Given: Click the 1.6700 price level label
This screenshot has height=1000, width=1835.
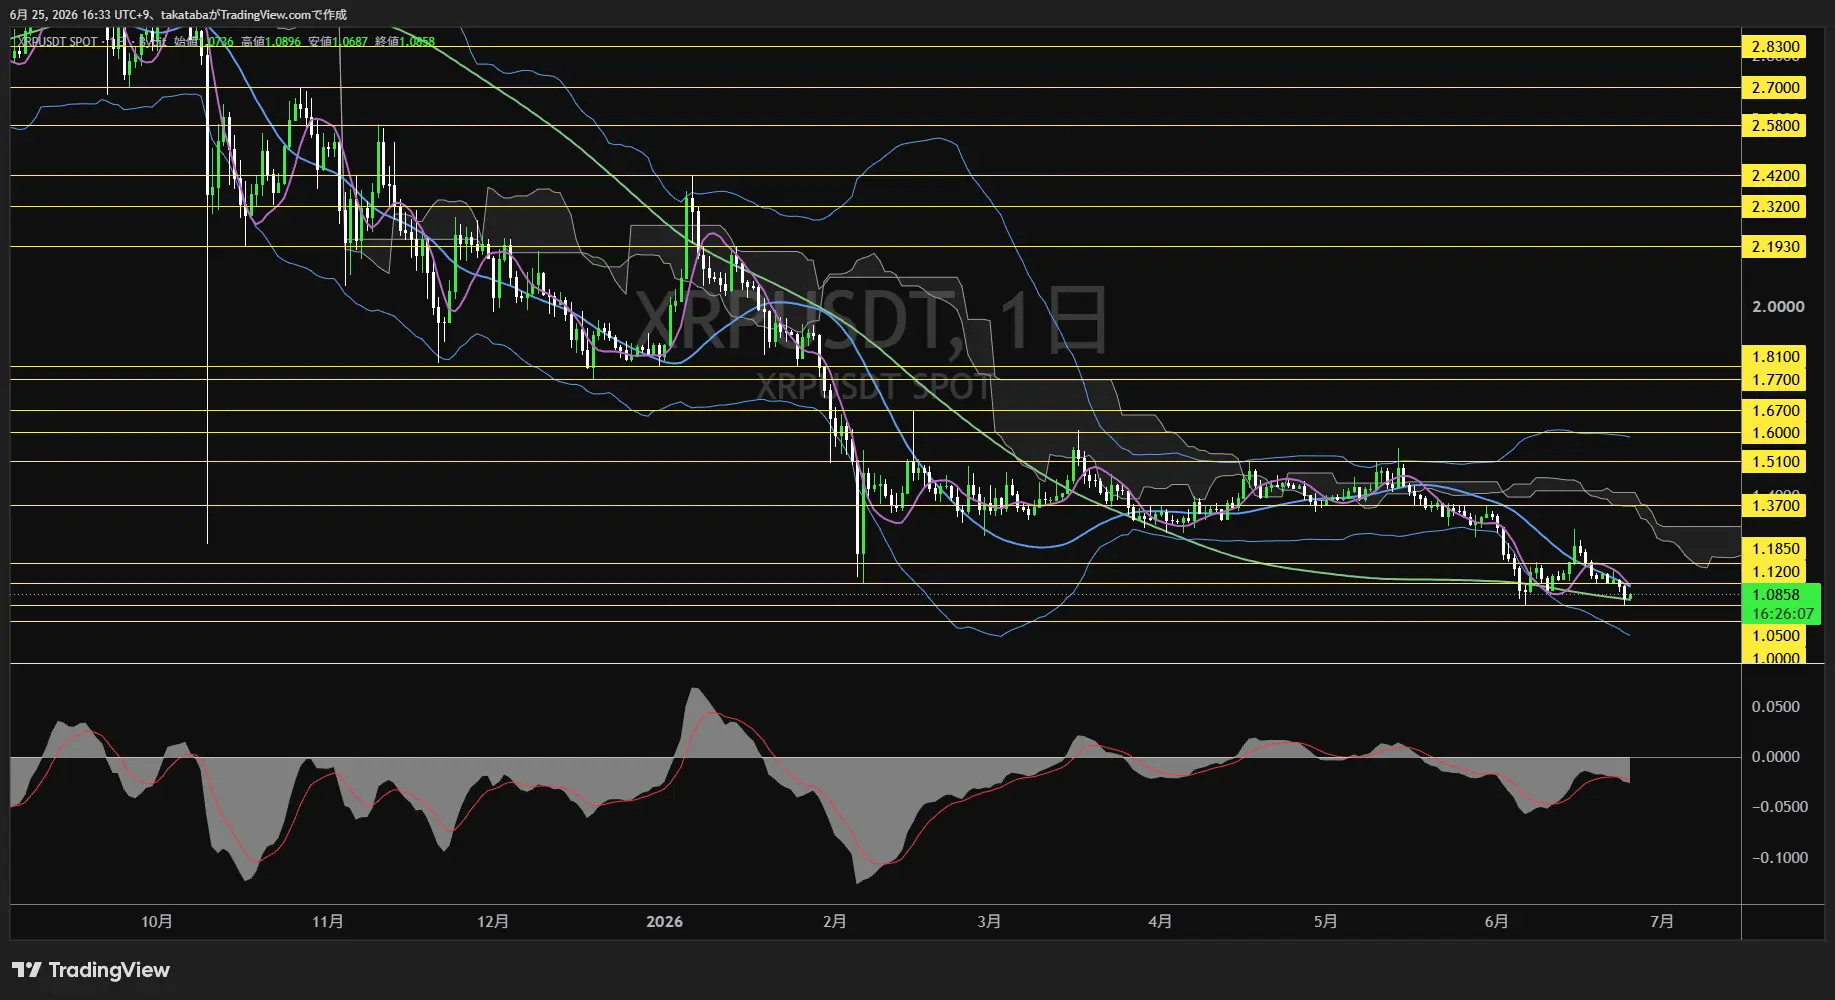Looking at the screenshot, I should coord(1775,411).
